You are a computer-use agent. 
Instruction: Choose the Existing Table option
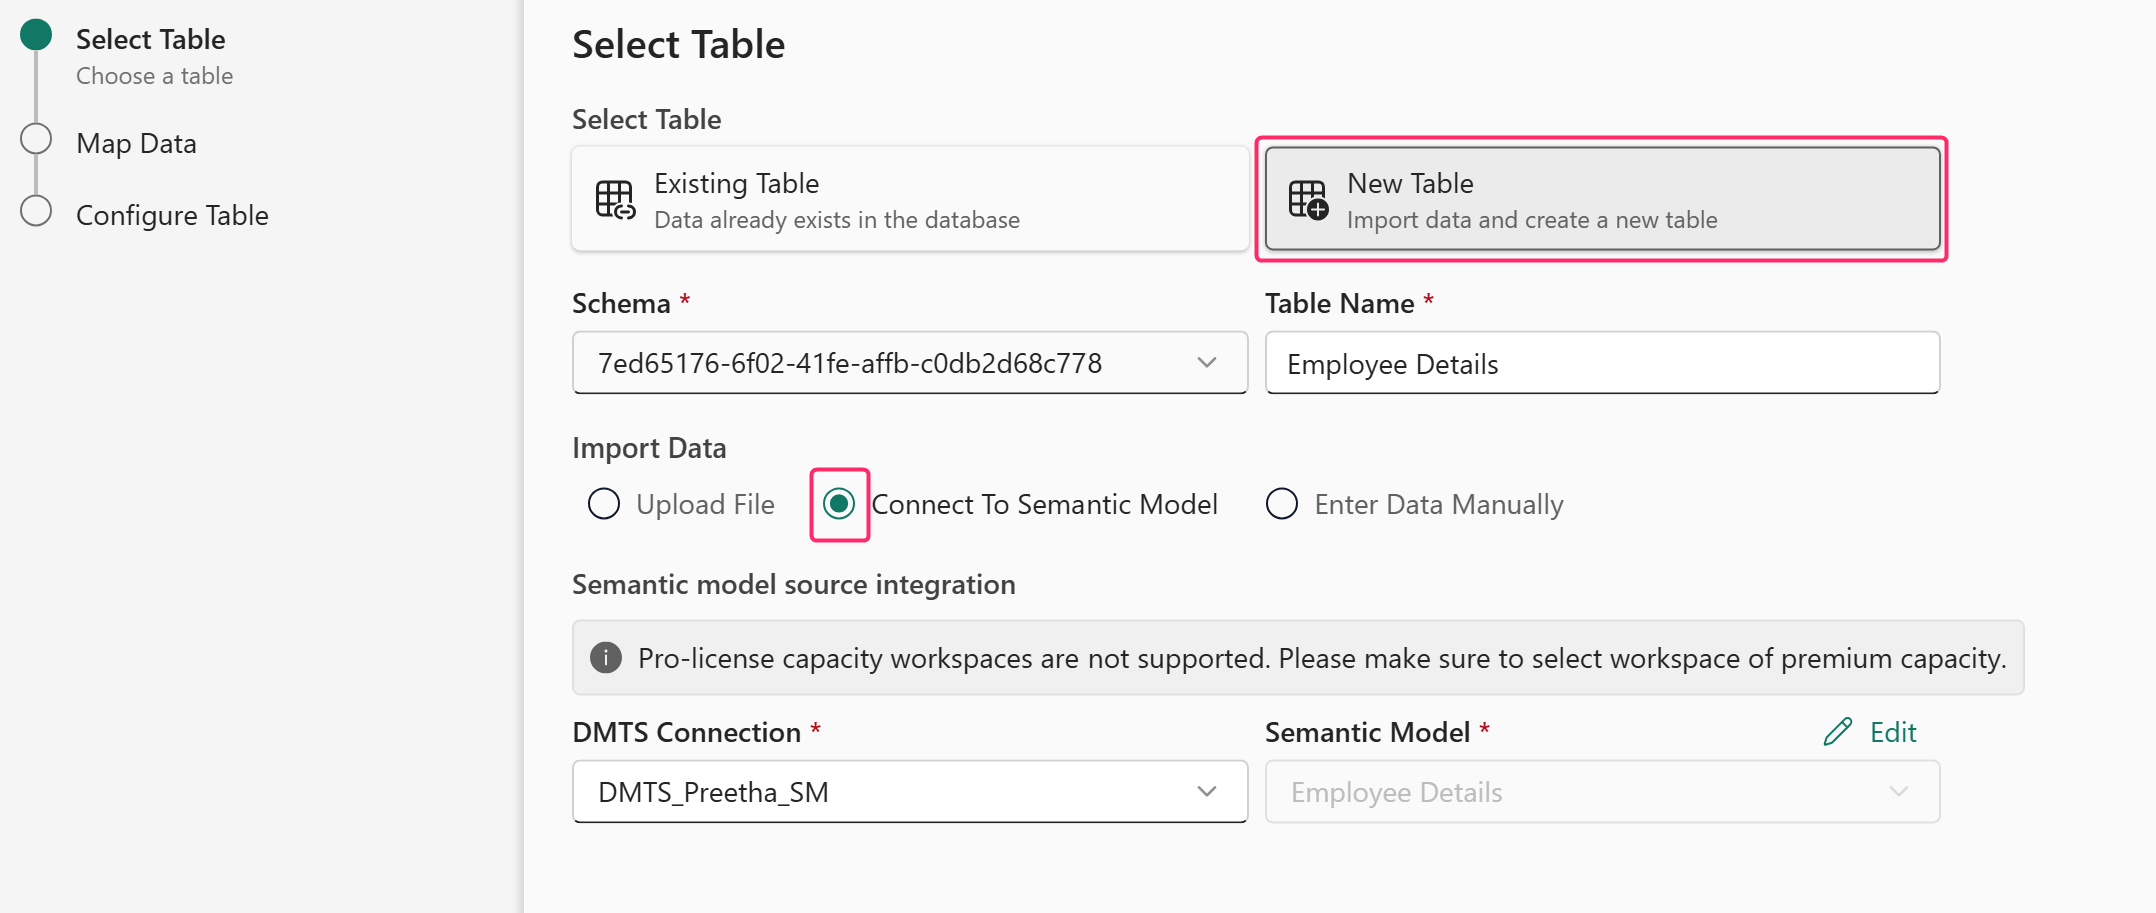coord(908,200)
